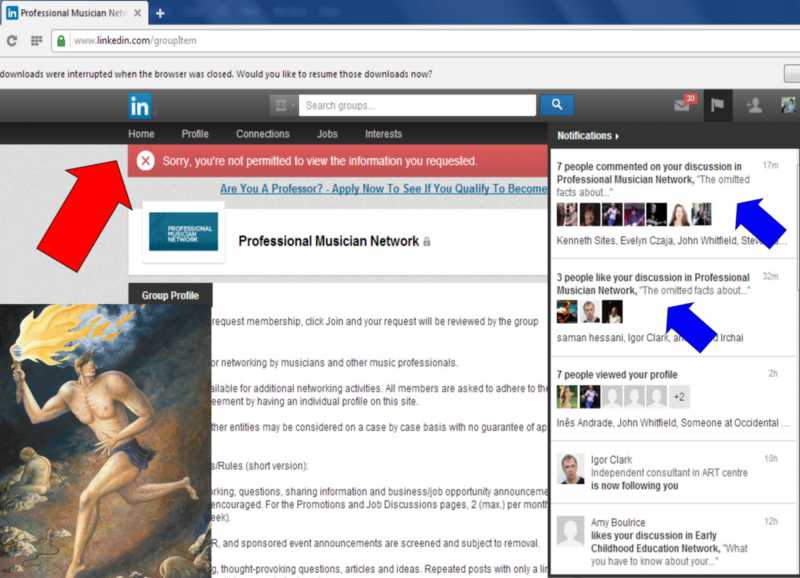The height and width of the screenshot is (578, 800).
Task: Click the green secure padlock icon
Action: 61,40
